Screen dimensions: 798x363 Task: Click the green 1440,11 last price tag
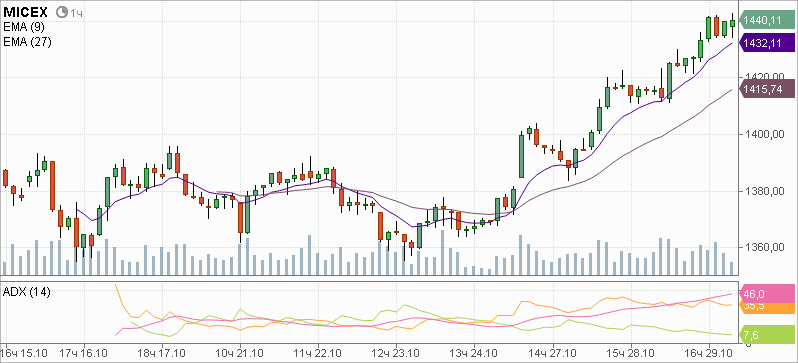767,20
